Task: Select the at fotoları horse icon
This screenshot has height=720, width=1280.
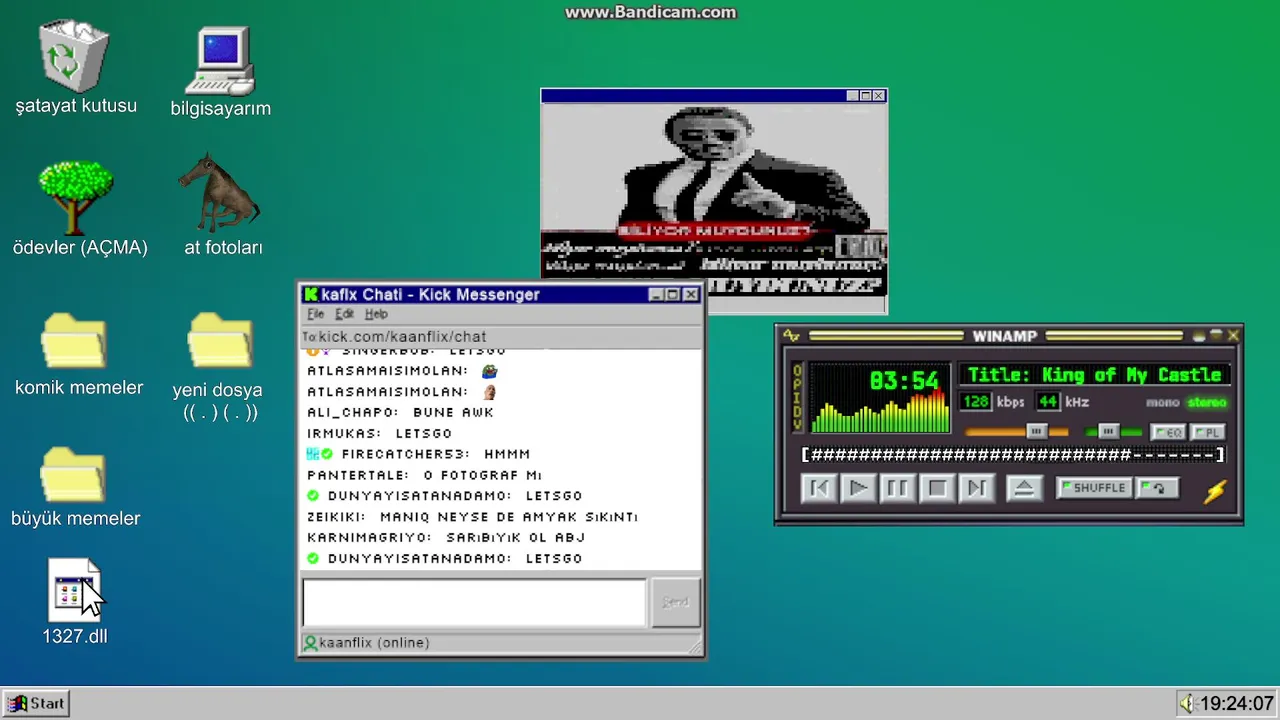Action: [x=219, y=193]
